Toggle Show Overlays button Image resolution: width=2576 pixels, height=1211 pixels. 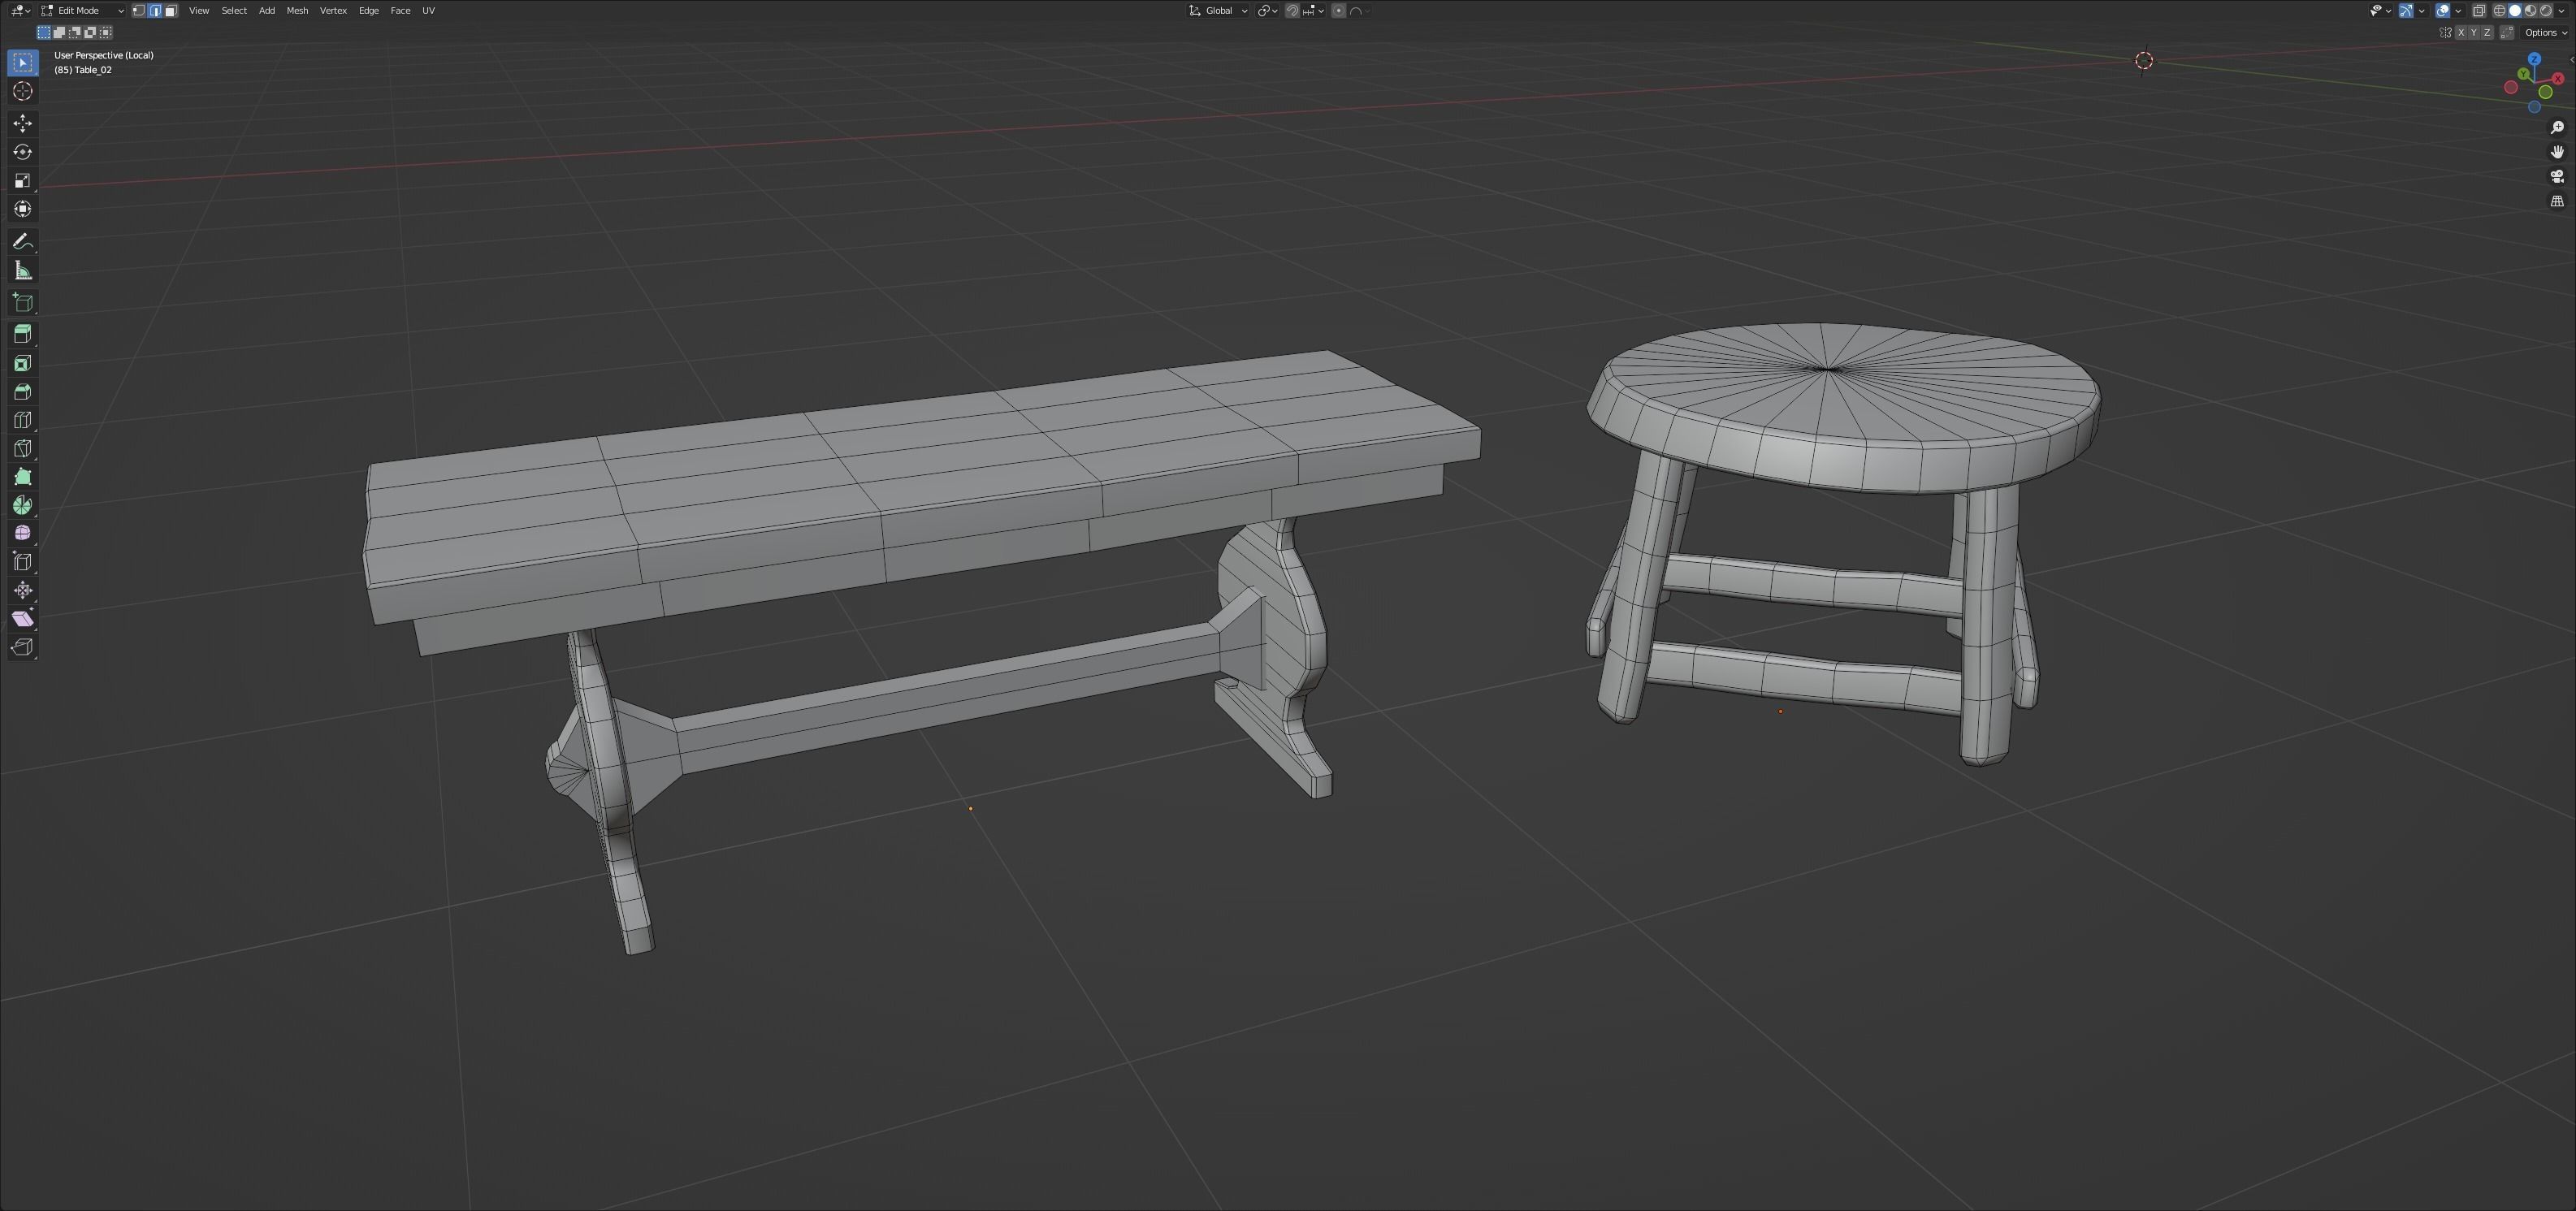tap(2443, 11)
